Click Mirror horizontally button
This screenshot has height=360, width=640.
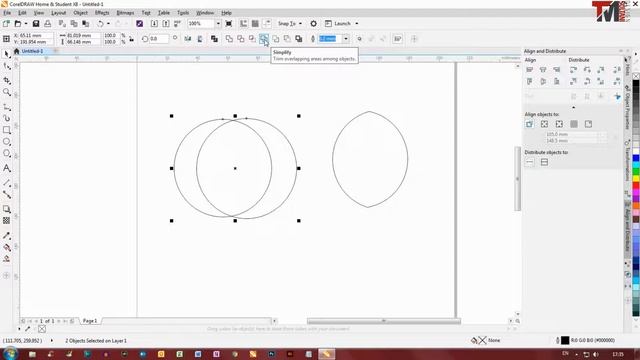click(x=188, y=39)
